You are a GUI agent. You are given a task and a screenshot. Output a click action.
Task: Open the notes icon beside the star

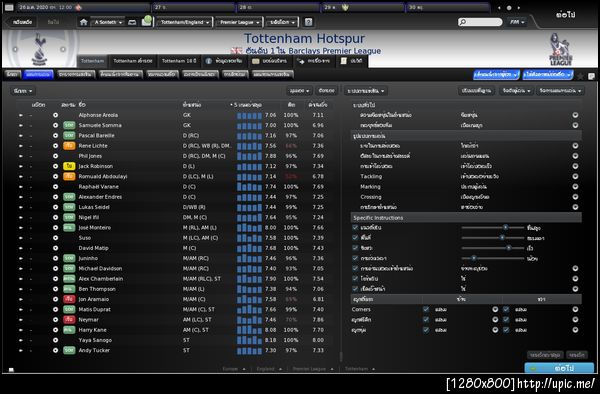(x=591, y=76)
